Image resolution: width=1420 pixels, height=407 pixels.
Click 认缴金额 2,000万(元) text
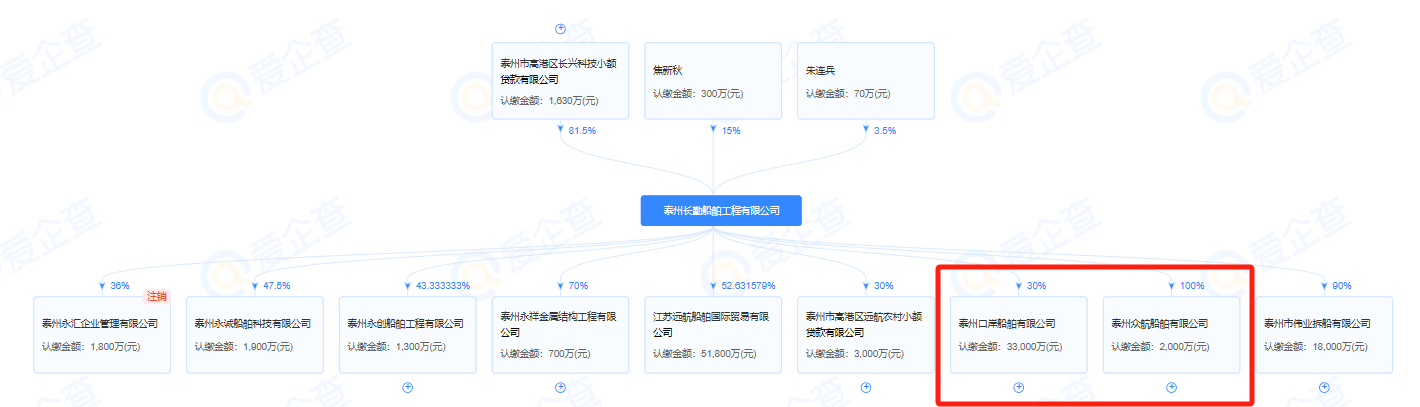[1162, 347]
